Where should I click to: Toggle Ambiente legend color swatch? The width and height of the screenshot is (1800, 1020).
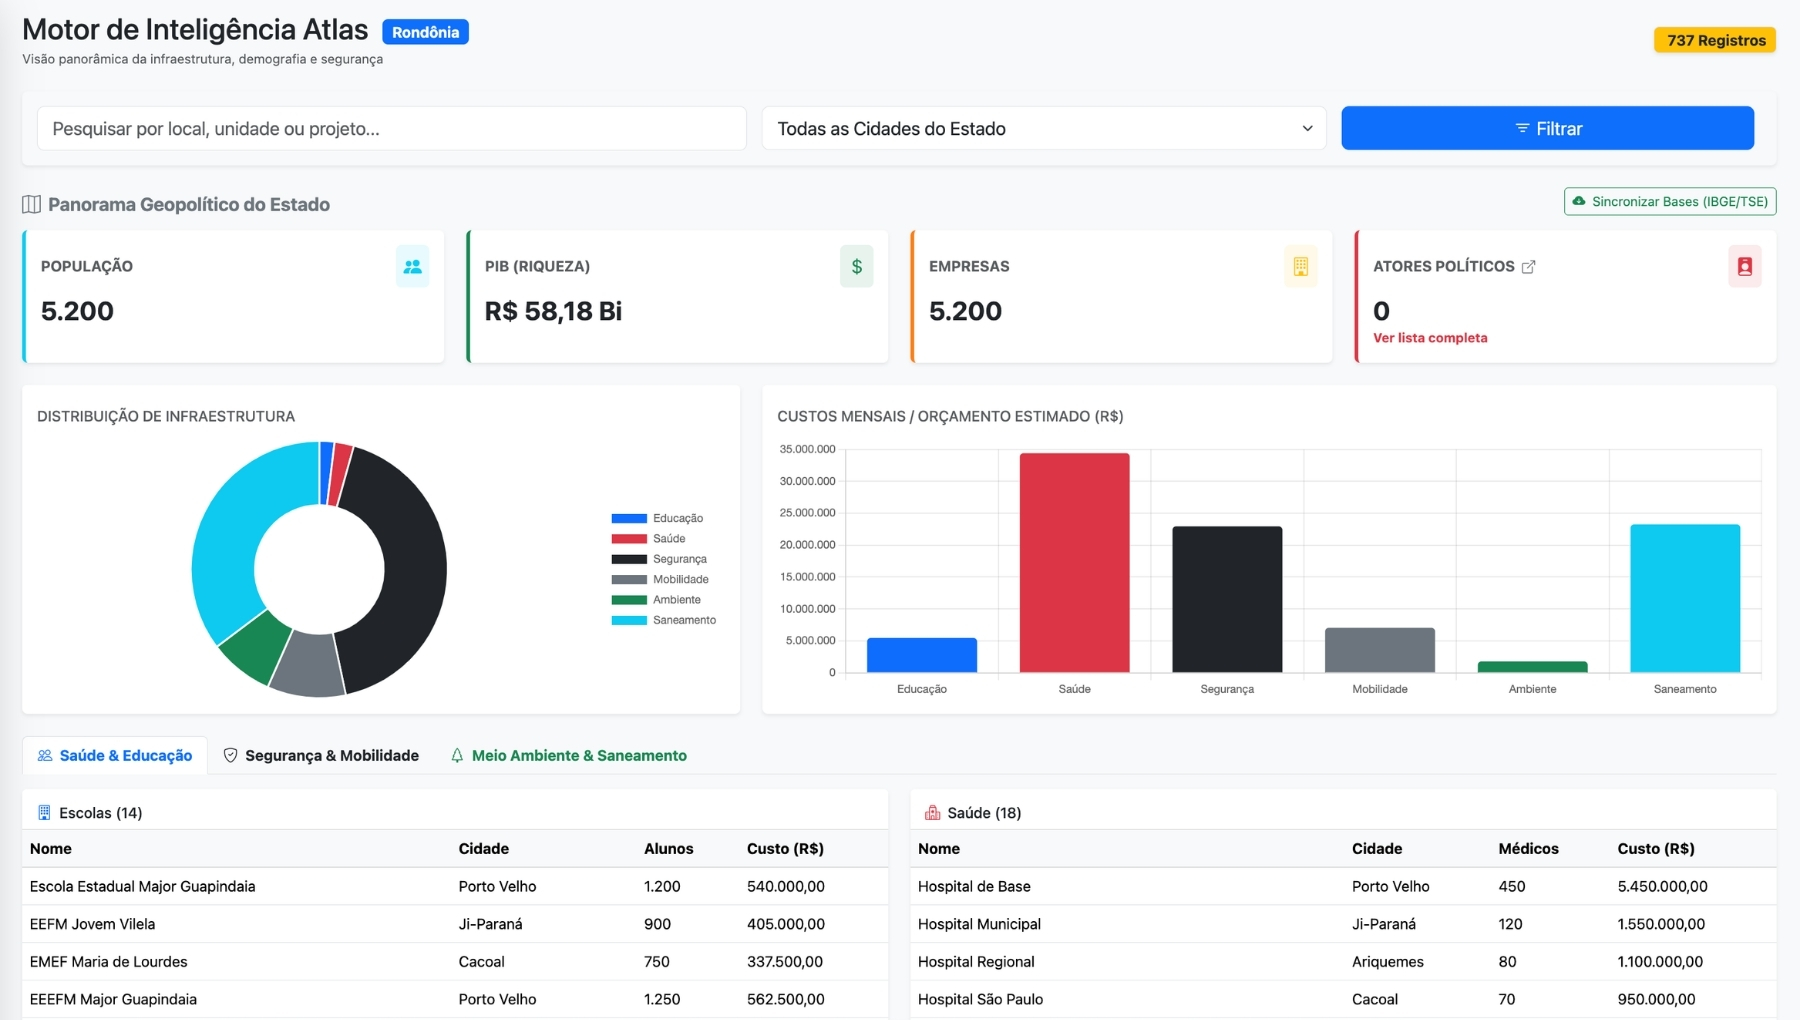tap(629, 600)
